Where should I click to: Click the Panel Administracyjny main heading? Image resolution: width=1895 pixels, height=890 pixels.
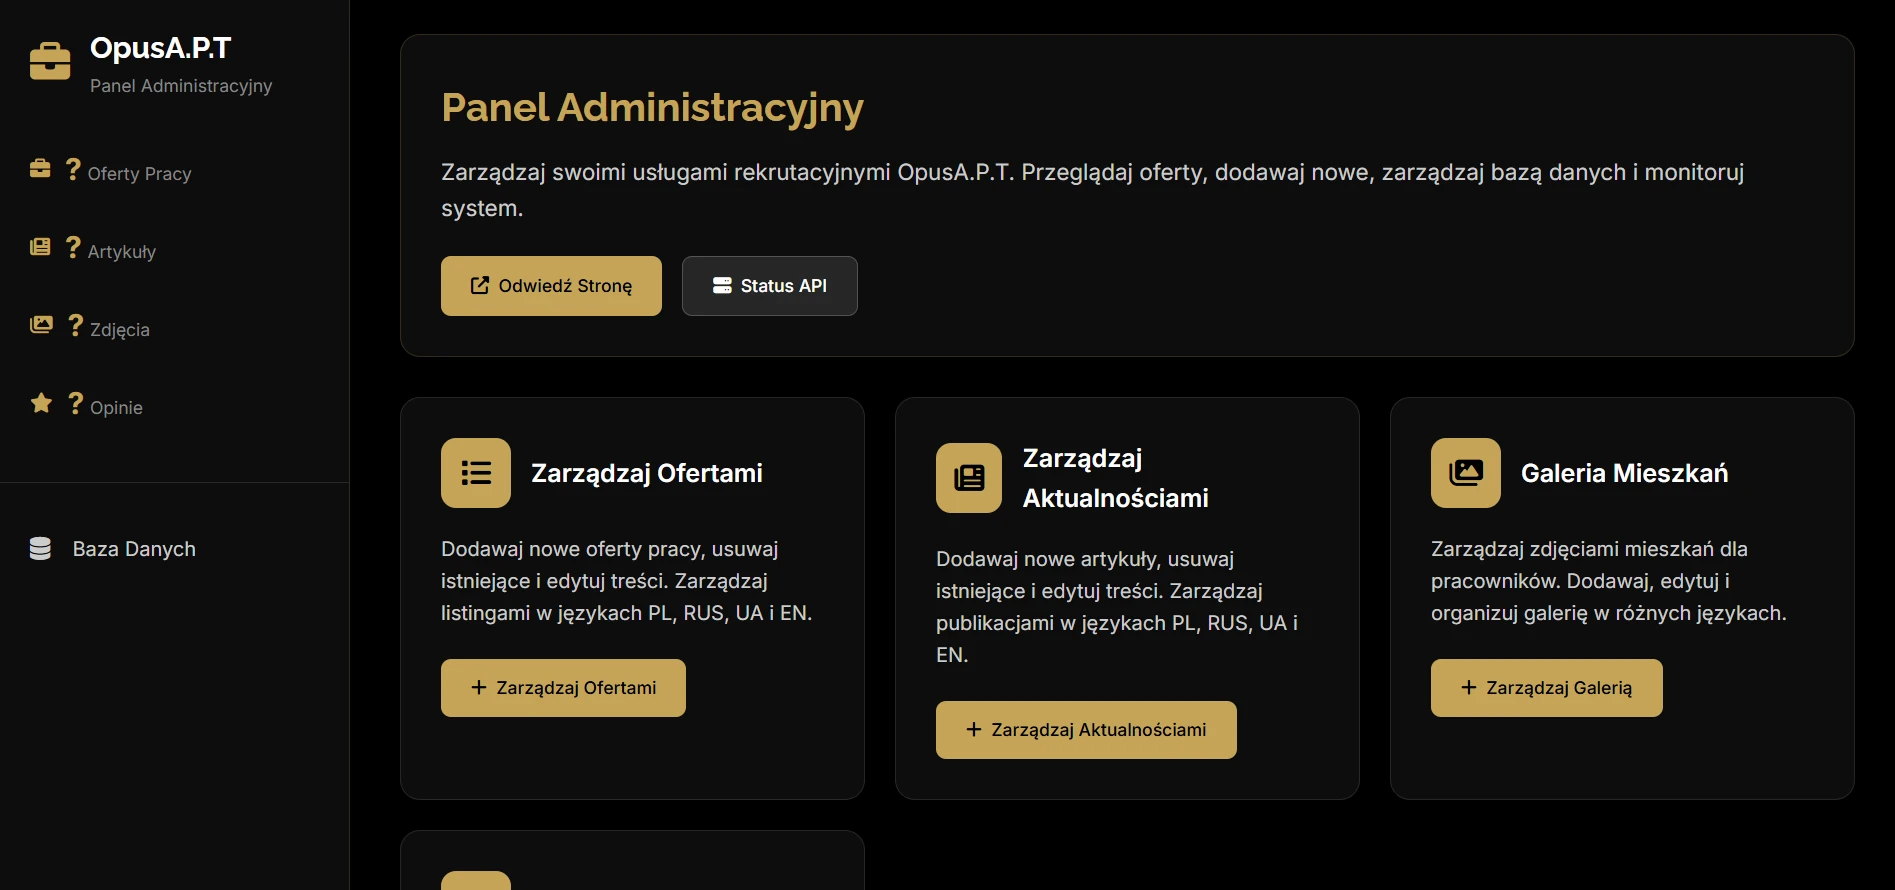click(652, 108)
